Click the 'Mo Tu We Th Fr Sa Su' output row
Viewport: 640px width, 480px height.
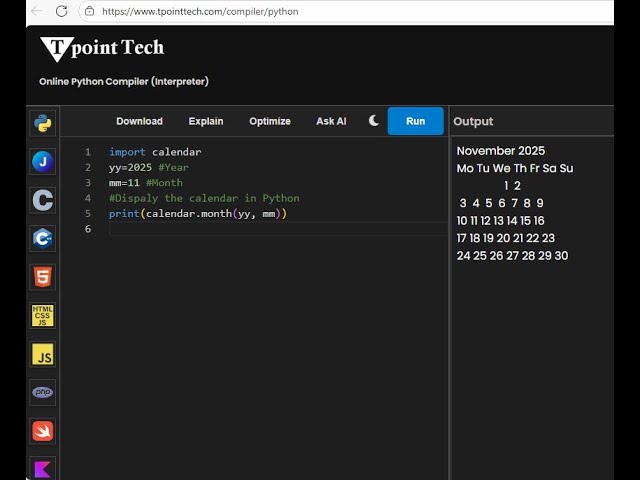pos(515,168)
